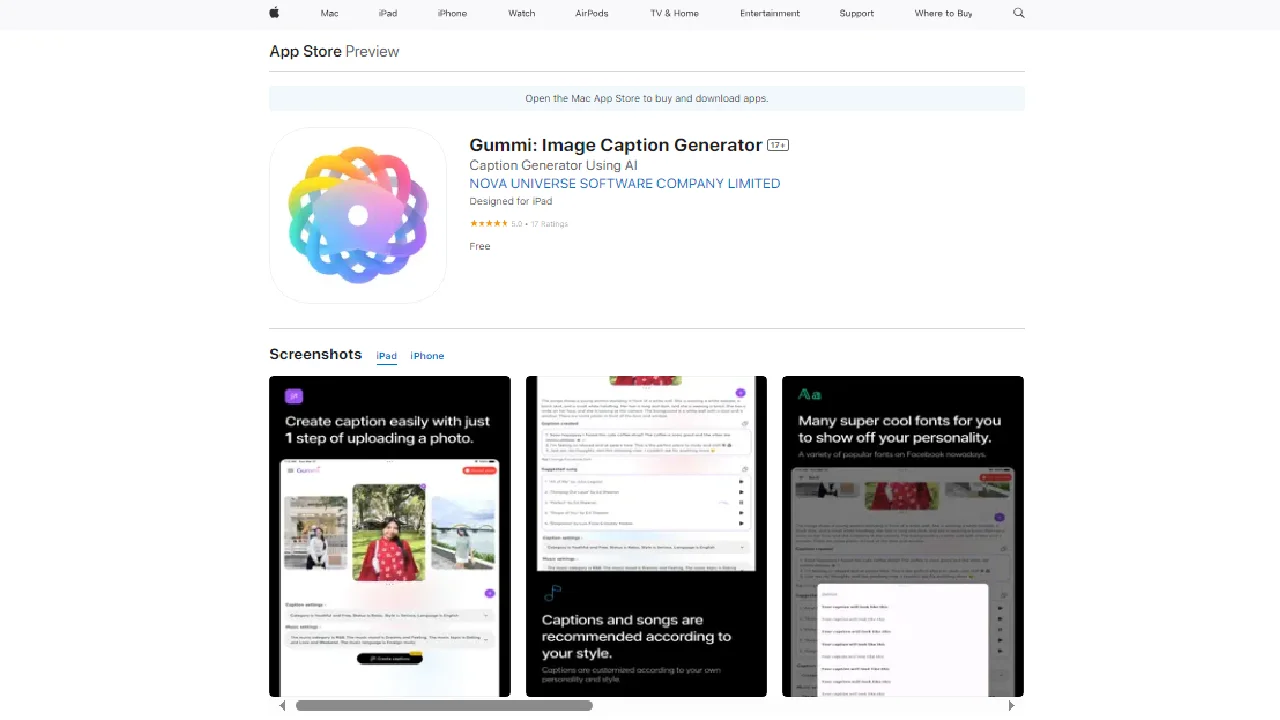Go to iPhone in navigation bar
This screenshot has width=1280, height=720.
[452, 13]
